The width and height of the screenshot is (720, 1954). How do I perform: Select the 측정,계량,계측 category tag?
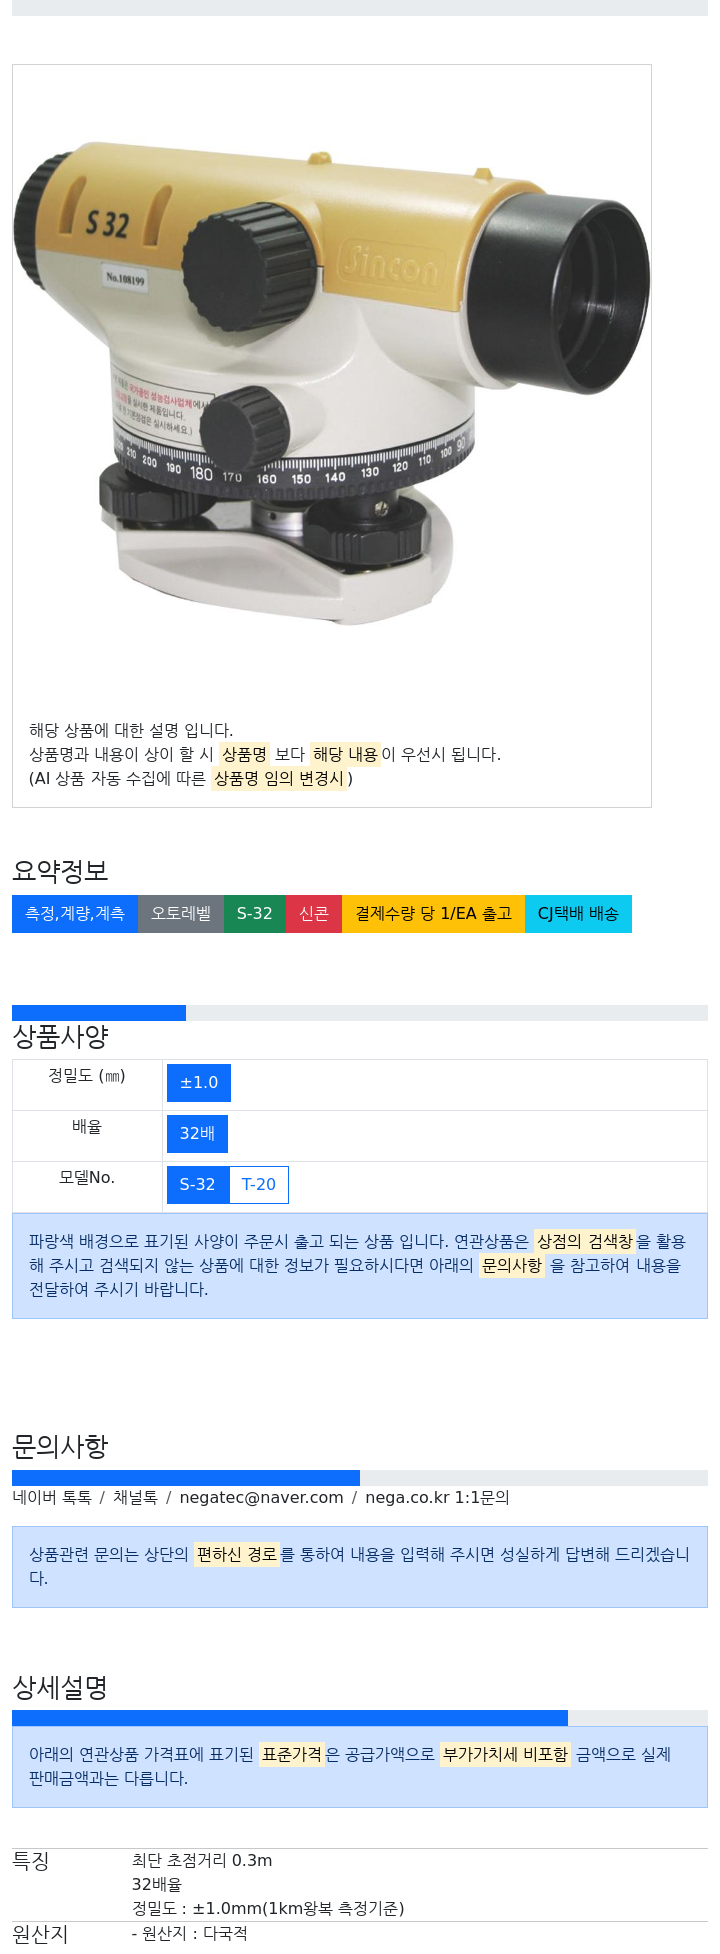coord(75,914)
